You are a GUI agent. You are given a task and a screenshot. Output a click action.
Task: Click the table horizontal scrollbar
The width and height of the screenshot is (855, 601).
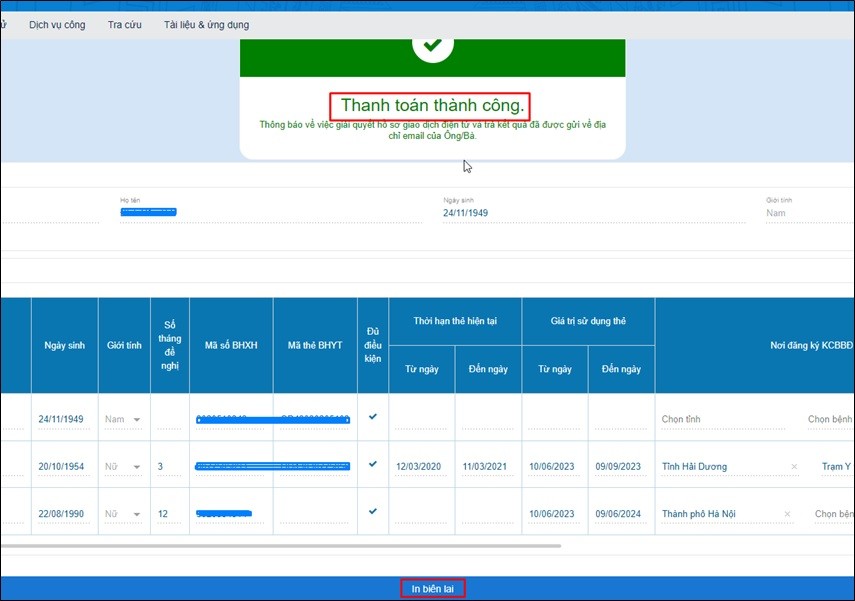coord(280,546)
